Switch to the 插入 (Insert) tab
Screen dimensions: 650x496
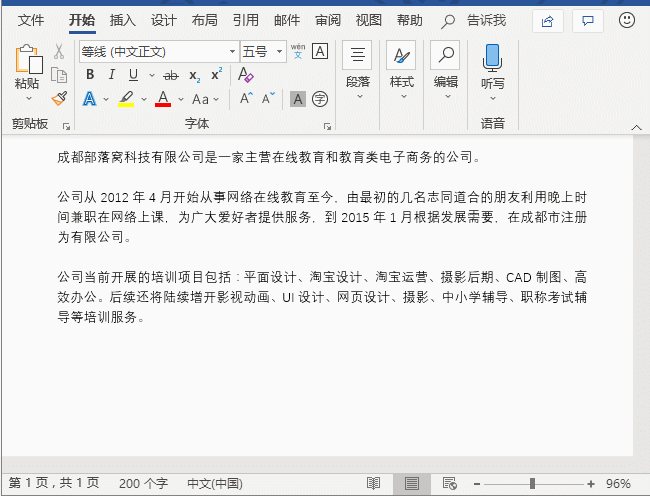click(122, 20)
